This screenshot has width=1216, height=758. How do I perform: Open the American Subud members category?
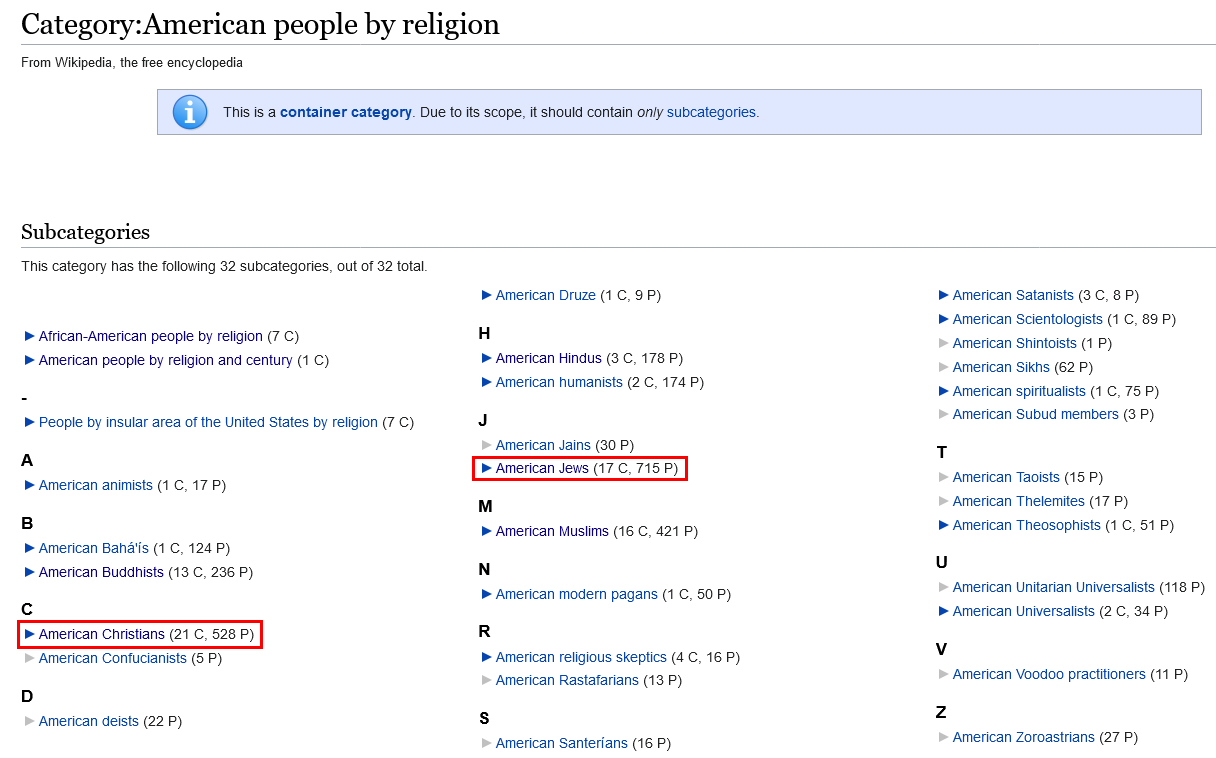(x=1036, y=414)
